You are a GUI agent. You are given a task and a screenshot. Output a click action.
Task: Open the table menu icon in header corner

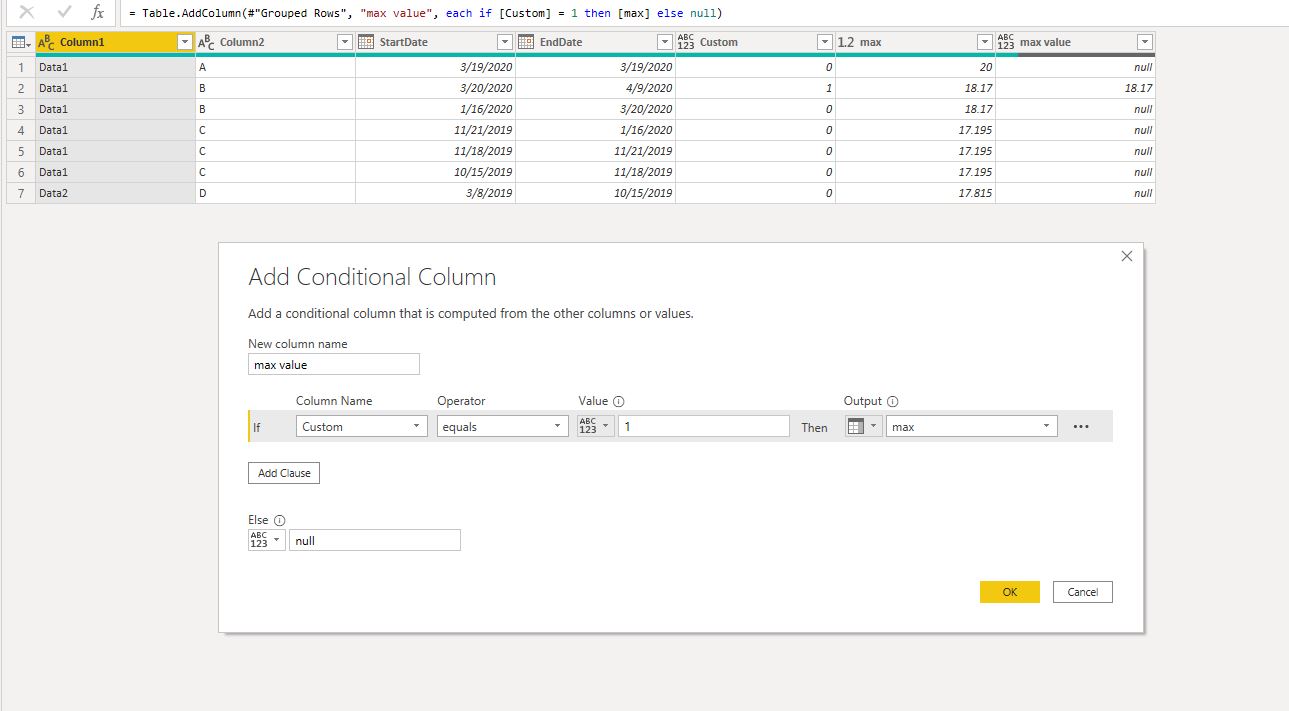20,42
